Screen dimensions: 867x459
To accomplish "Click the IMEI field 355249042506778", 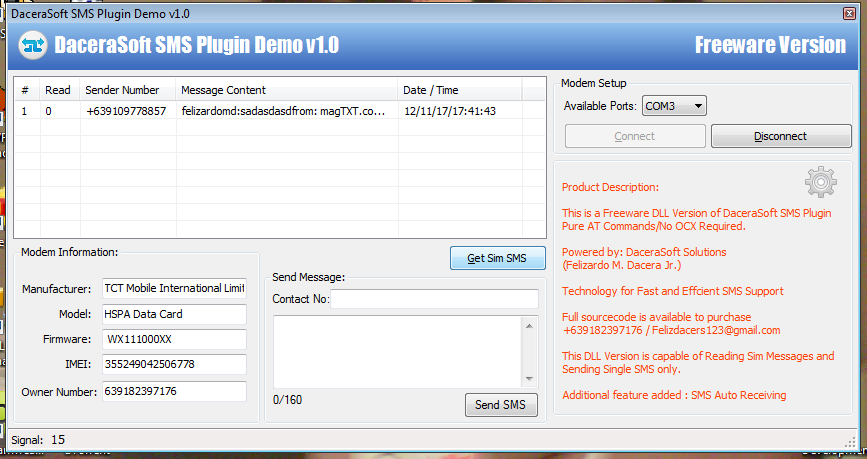I will pyautogui.click(x=174, y=364).
